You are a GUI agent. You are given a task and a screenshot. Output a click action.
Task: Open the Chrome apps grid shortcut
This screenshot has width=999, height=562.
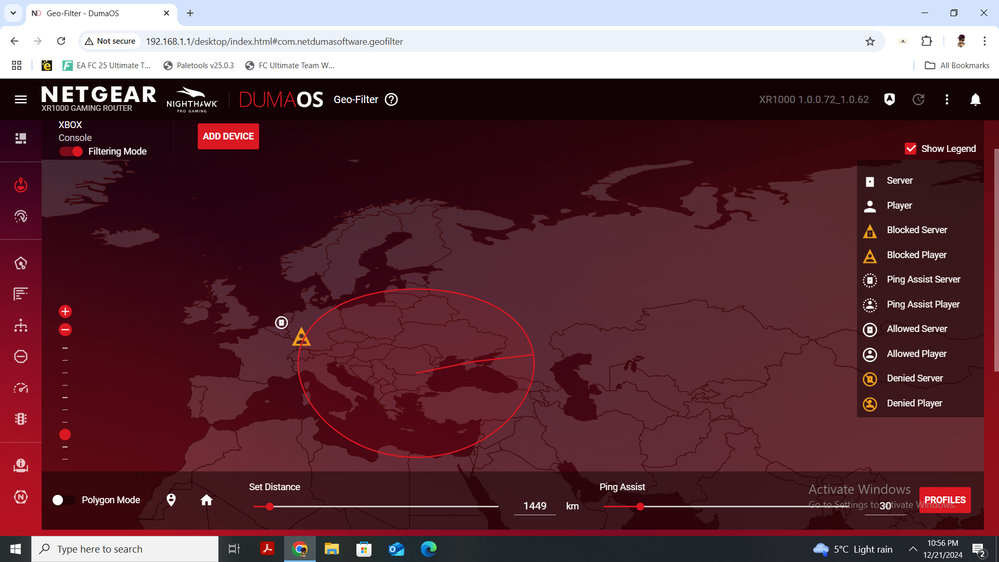coord(17,65)
